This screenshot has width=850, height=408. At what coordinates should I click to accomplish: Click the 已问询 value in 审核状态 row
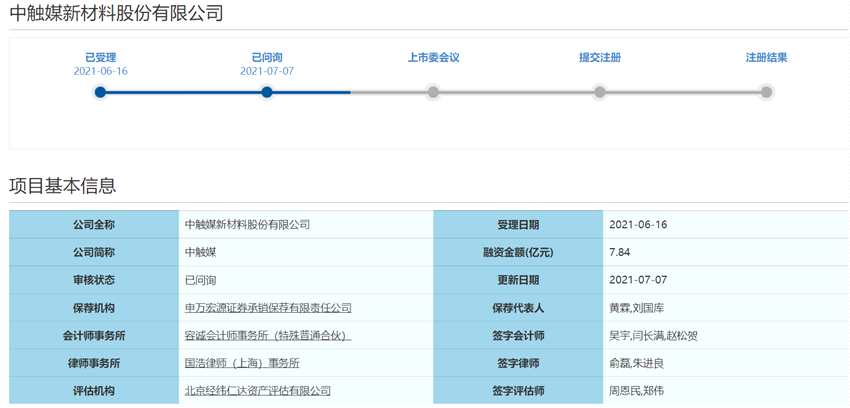[201, 280]
